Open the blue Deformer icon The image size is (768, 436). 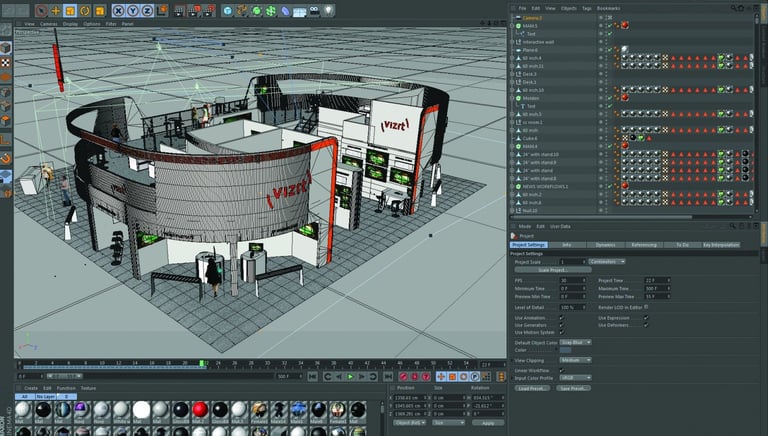(x=285, y=10)
